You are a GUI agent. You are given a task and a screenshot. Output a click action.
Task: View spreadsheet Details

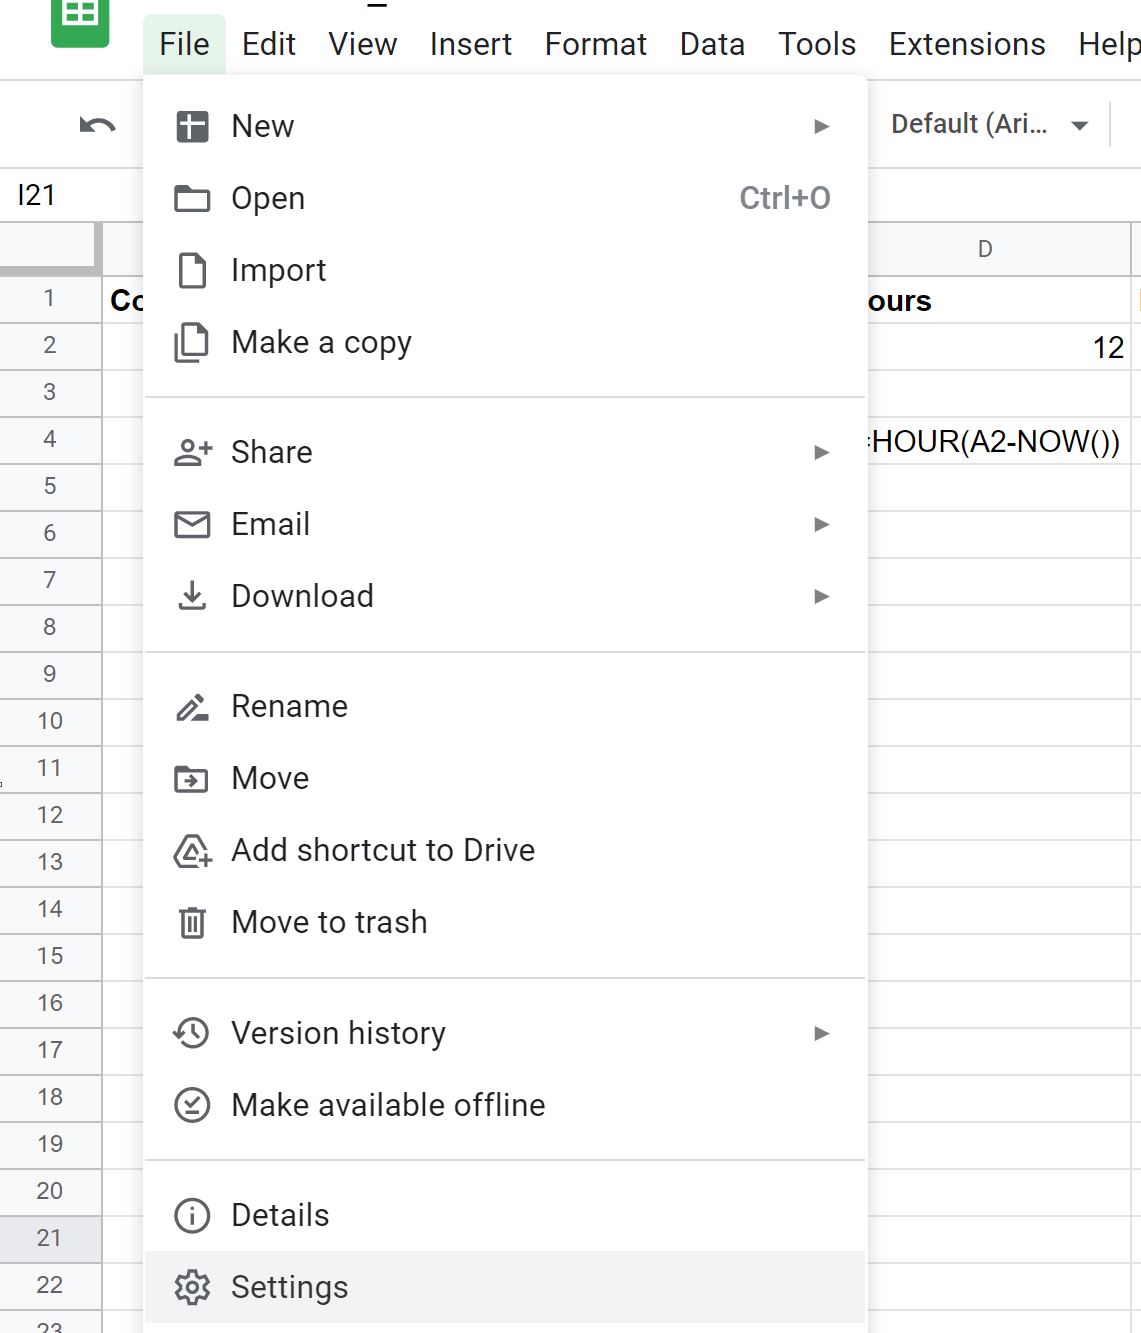point(279,1215)
